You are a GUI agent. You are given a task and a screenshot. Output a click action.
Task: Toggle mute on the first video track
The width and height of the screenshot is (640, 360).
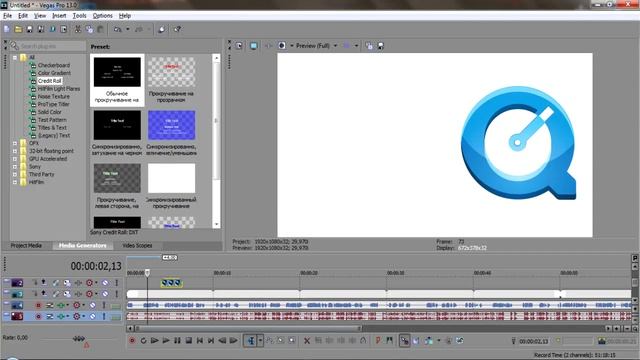click(105, 282)
